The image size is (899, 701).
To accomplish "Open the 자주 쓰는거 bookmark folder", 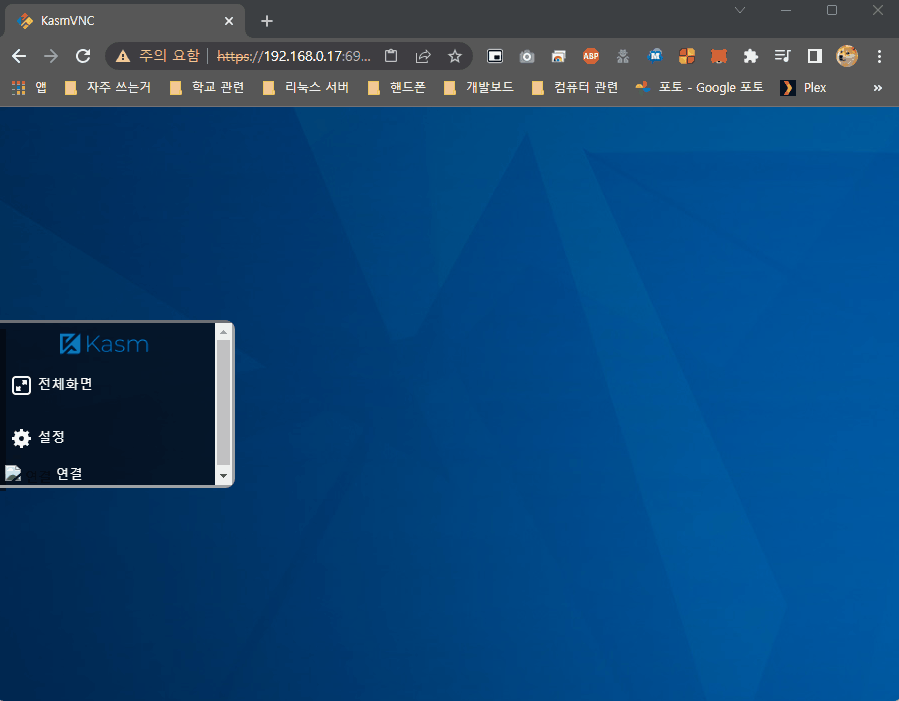I will point(108,88).
